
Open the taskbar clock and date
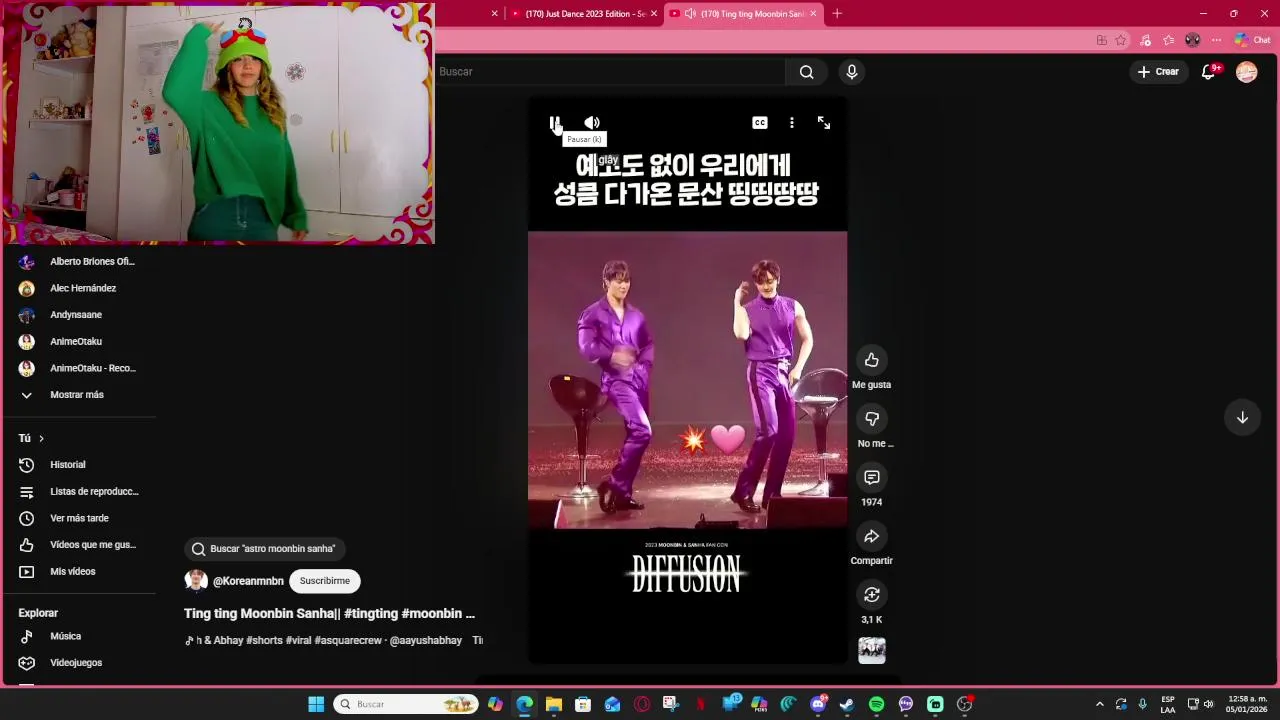click(1247, 704)
